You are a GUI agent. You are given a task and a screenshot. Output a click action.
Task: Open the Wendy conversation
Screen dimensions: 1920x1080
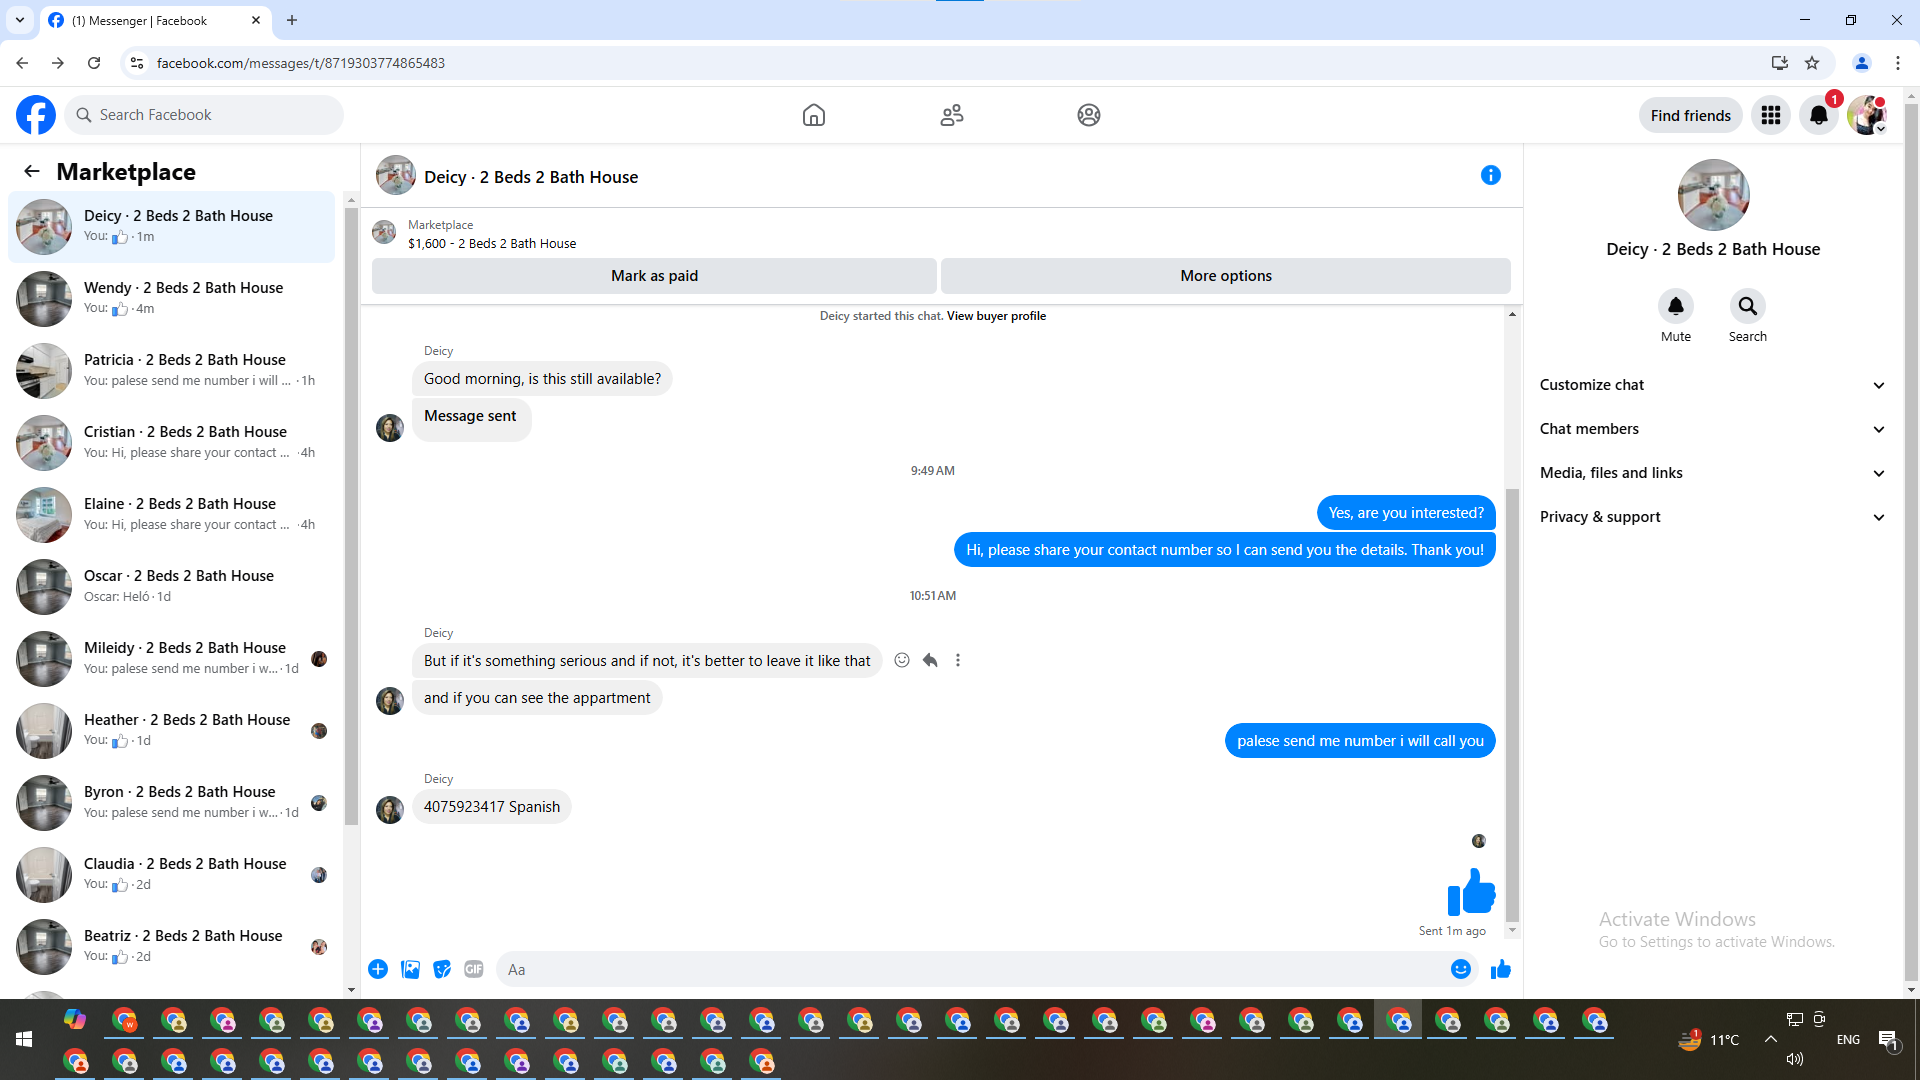172,299
